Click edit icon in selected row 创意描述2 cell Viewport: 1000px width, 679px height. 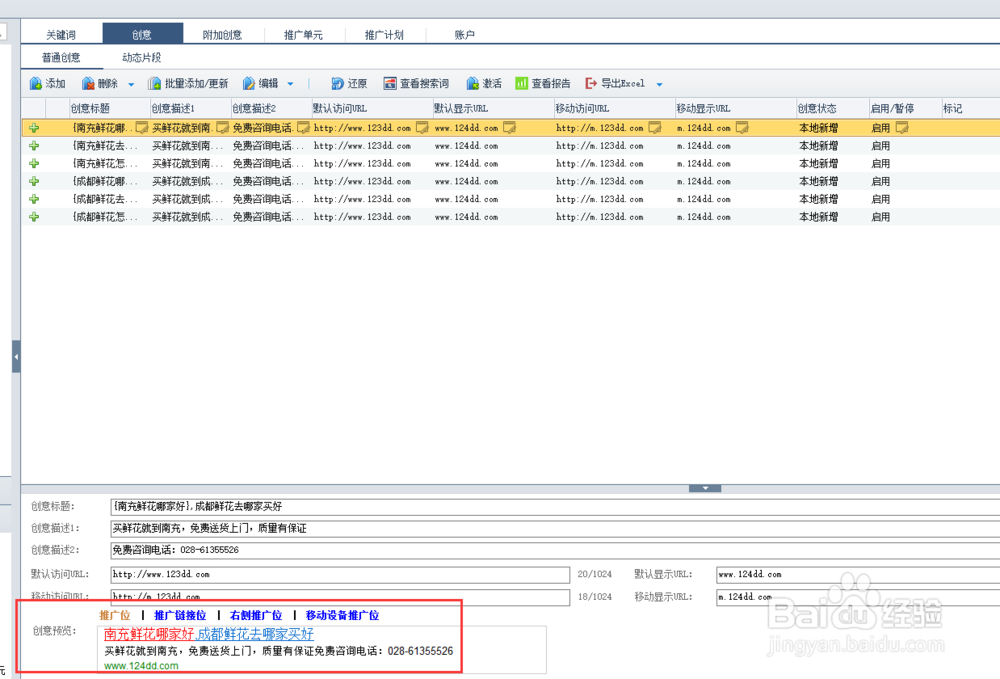[x=304, y=128]
